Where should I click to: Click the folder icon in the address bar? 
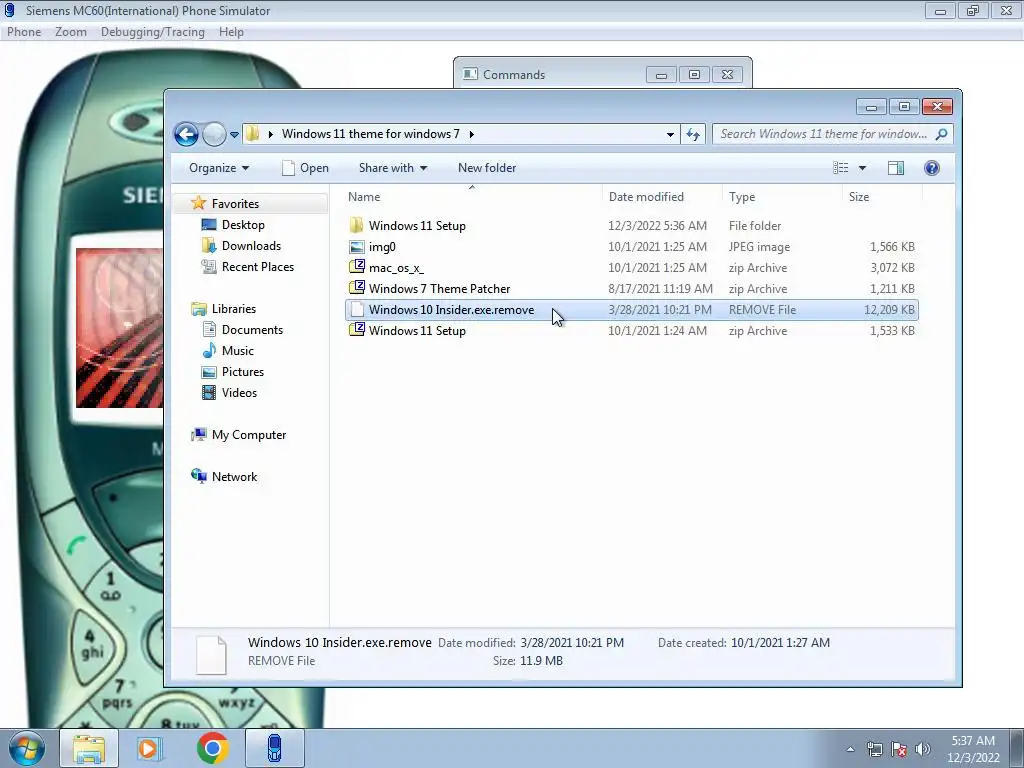pos(253,134)
